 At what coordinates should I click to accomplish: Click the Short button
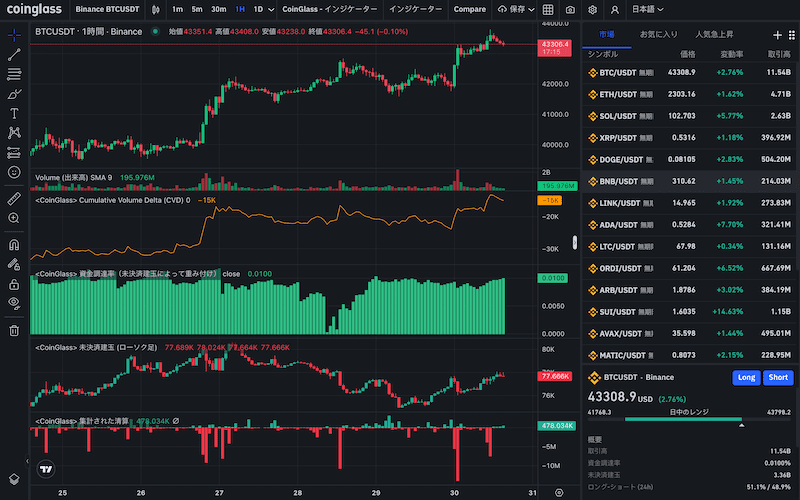tap(778, 378)
